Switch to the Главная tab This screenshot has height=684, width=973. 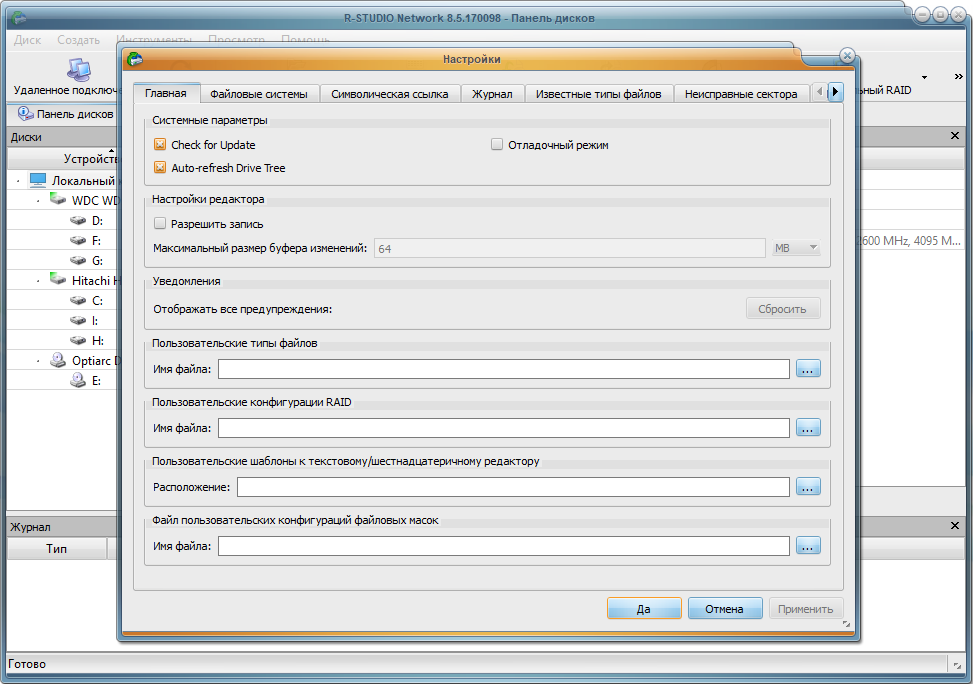point(166,93)
